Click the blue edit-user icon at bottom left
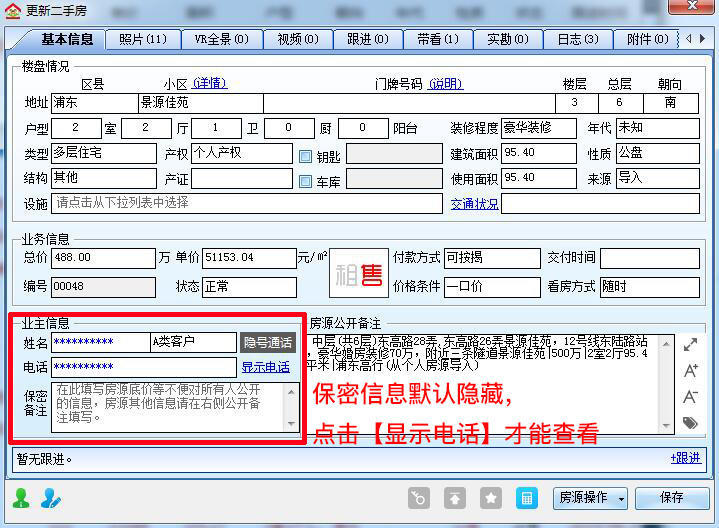 coord(50,498)
